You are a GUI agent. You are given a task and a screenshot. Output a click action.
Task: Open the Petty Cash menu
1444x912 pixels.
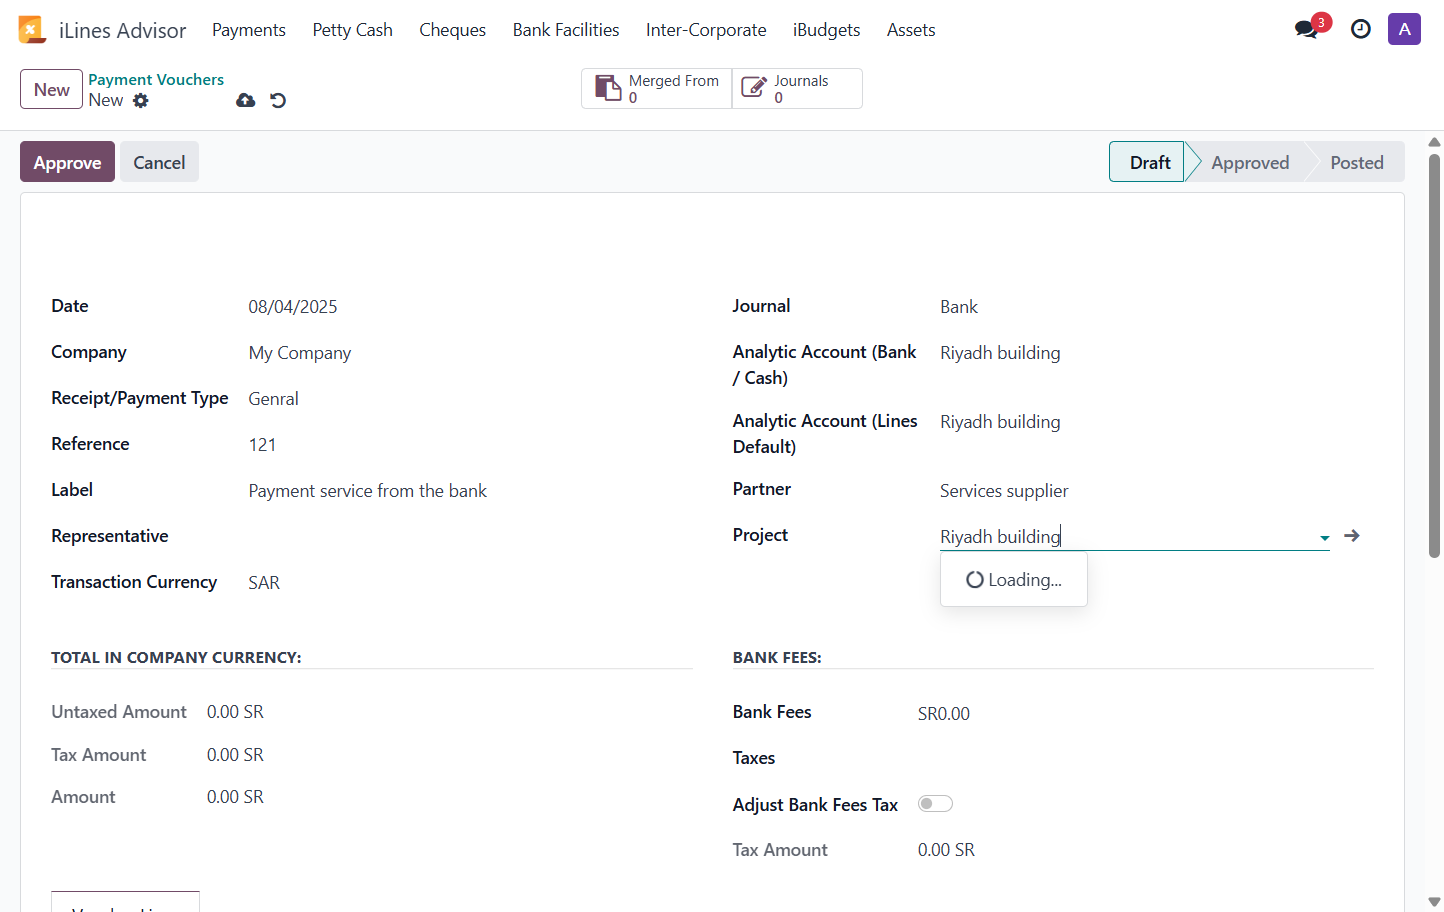(x=352, y=30)
